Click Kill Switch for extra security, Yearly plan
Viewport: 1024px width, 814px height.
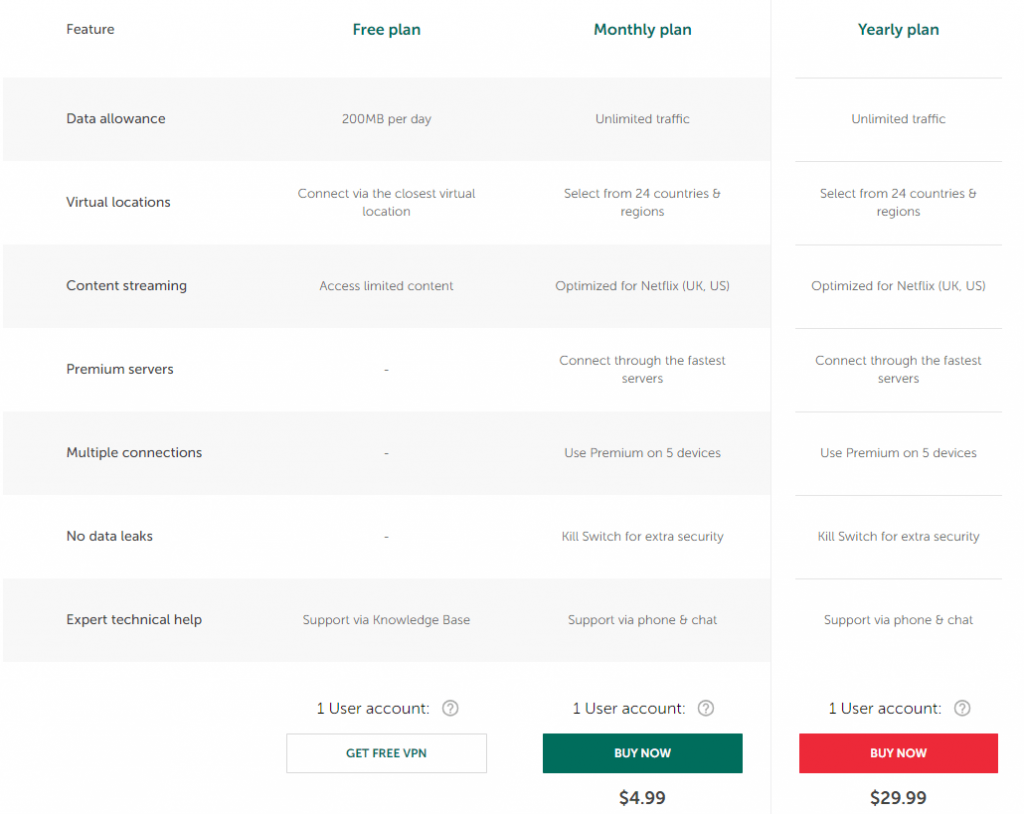899,536
